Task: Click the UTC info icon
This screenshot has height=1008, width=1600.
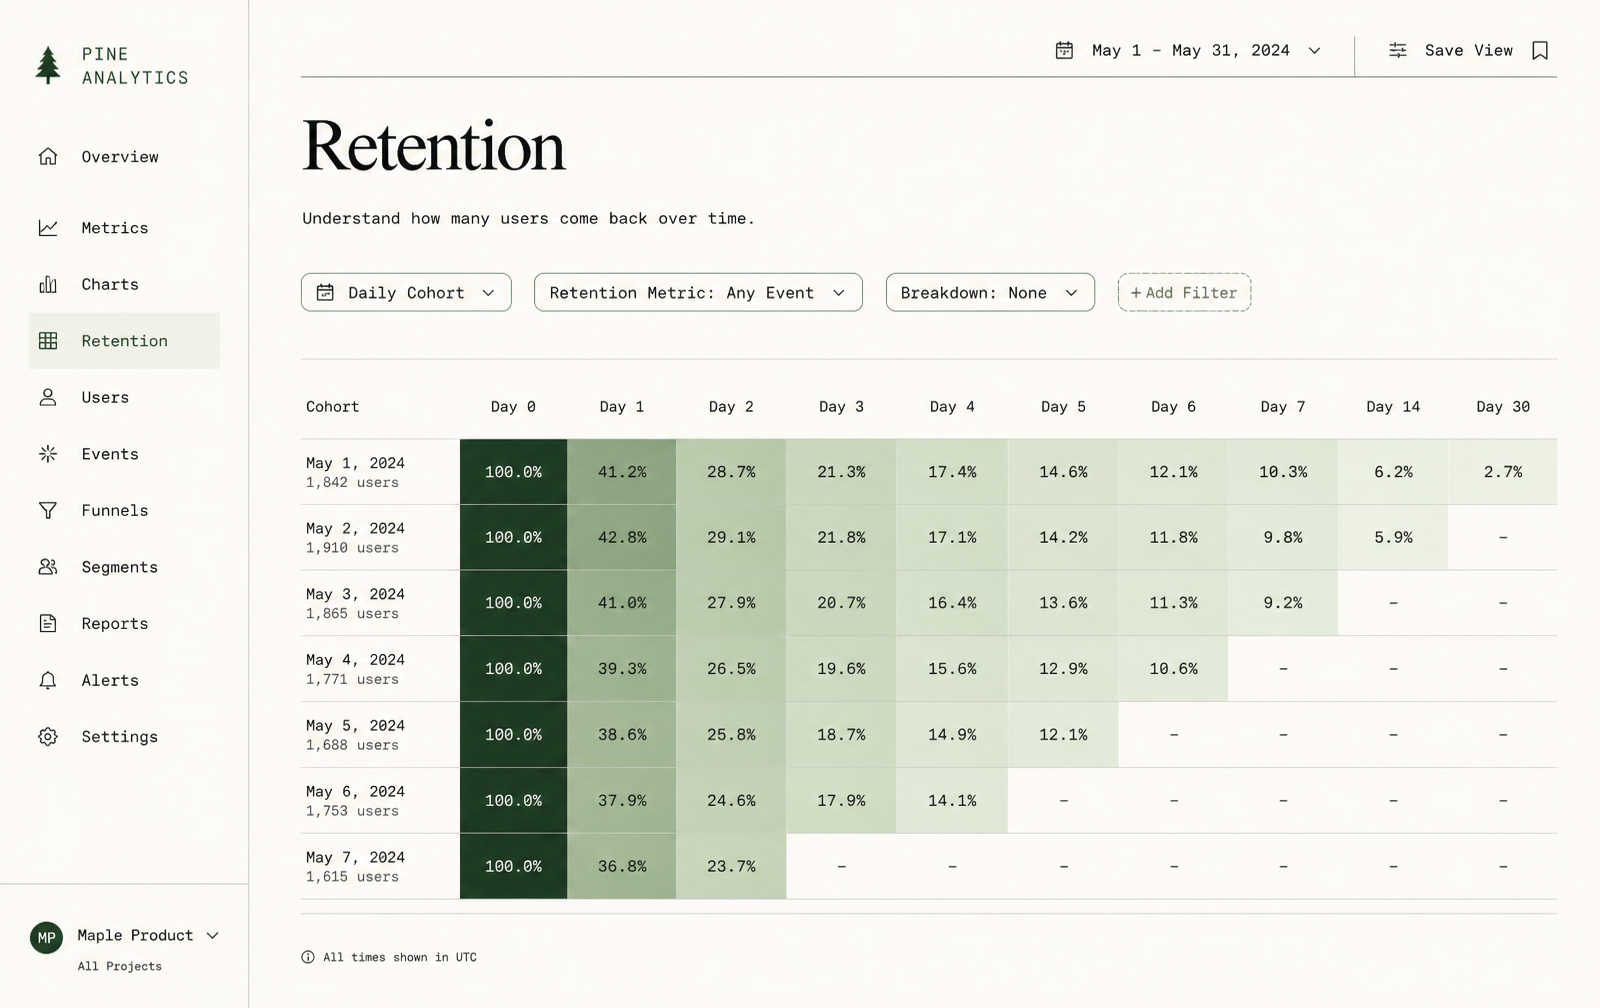Action: tap(308, 957)
